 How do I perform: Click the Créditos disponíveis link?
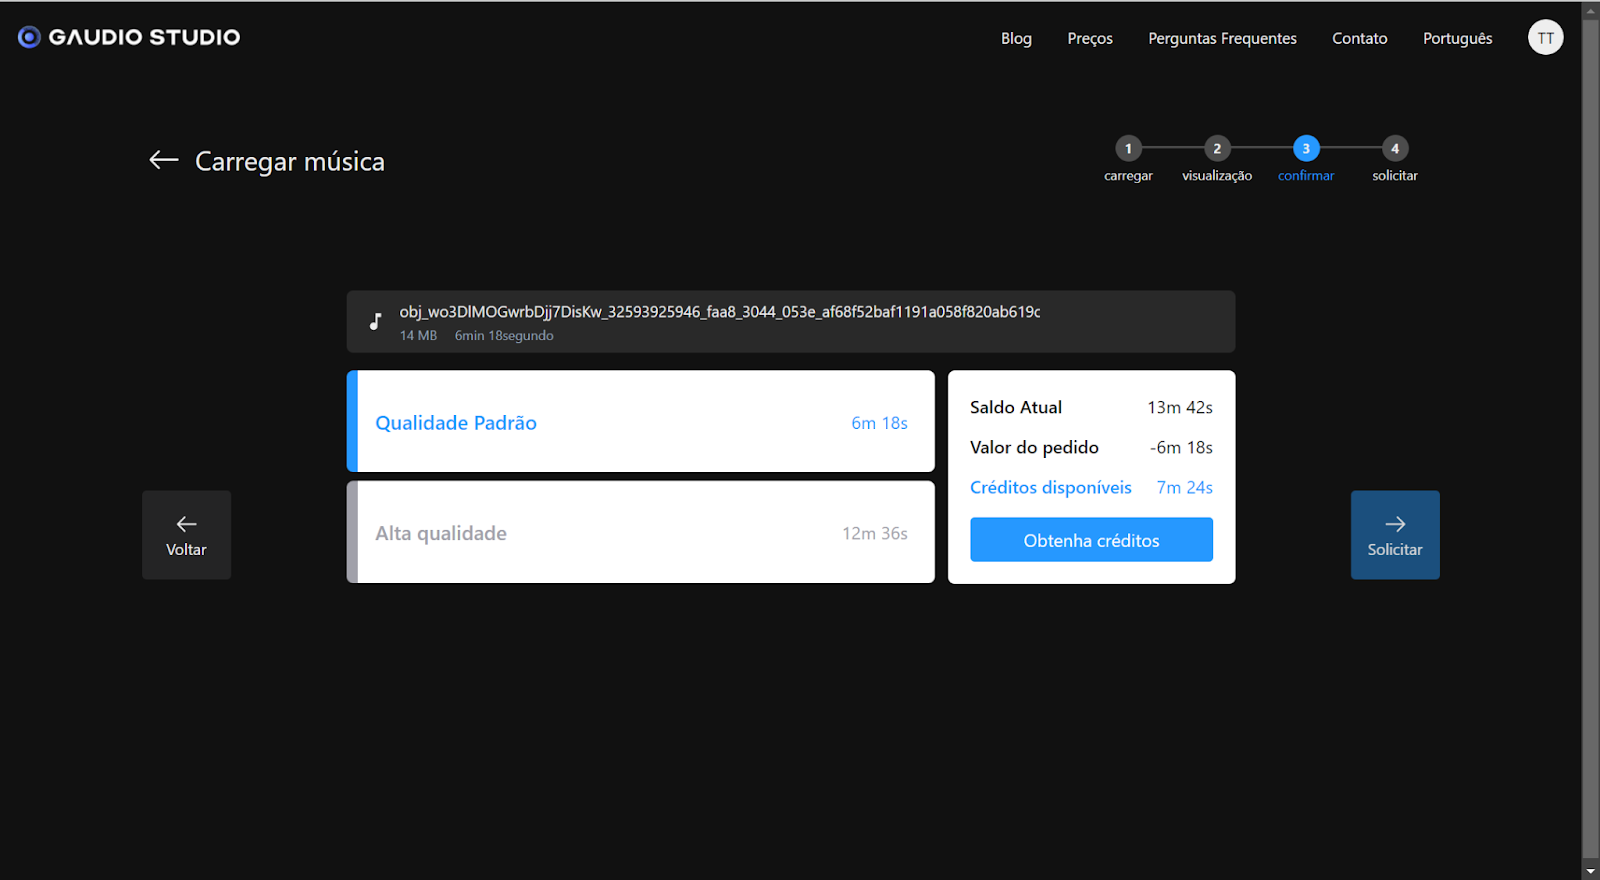[1050, 487]
